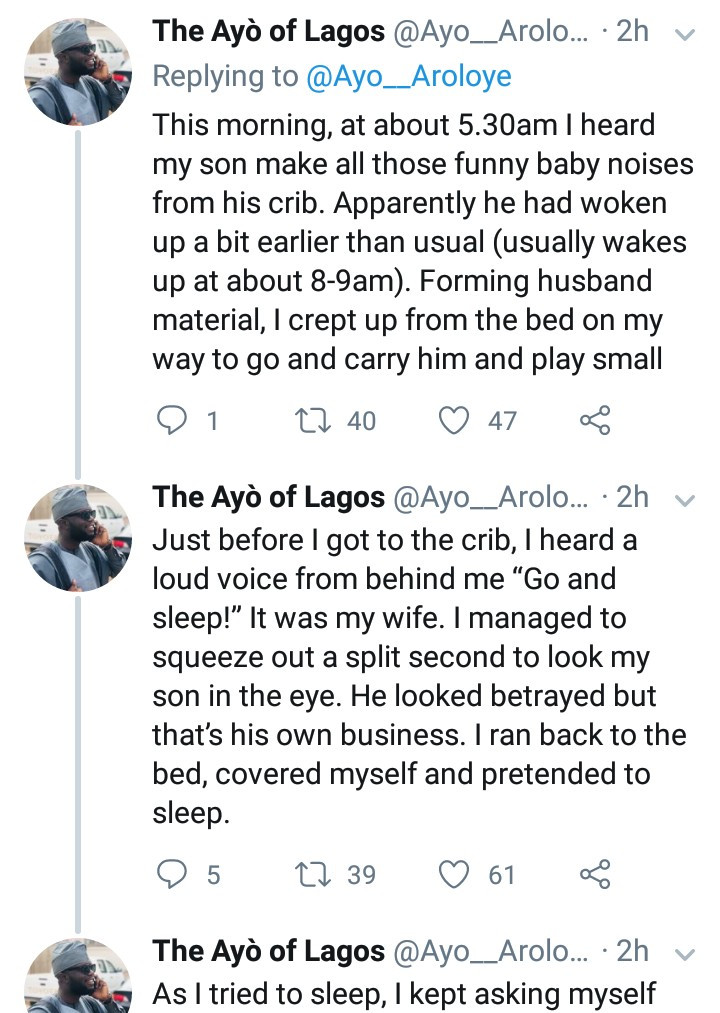
Task: View profile picture on second tweet
Action: (78, 538)
